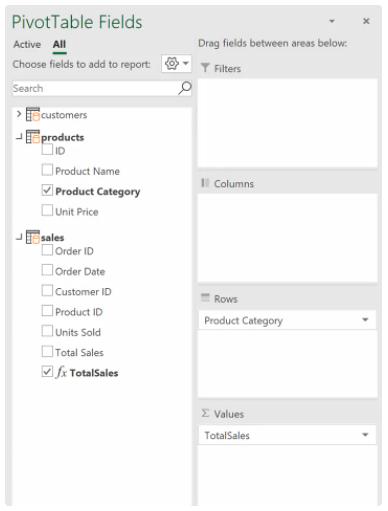The width and height of the screenshot is (388, 511).
Task: Check the products ID field
Action: pos(47,149)
